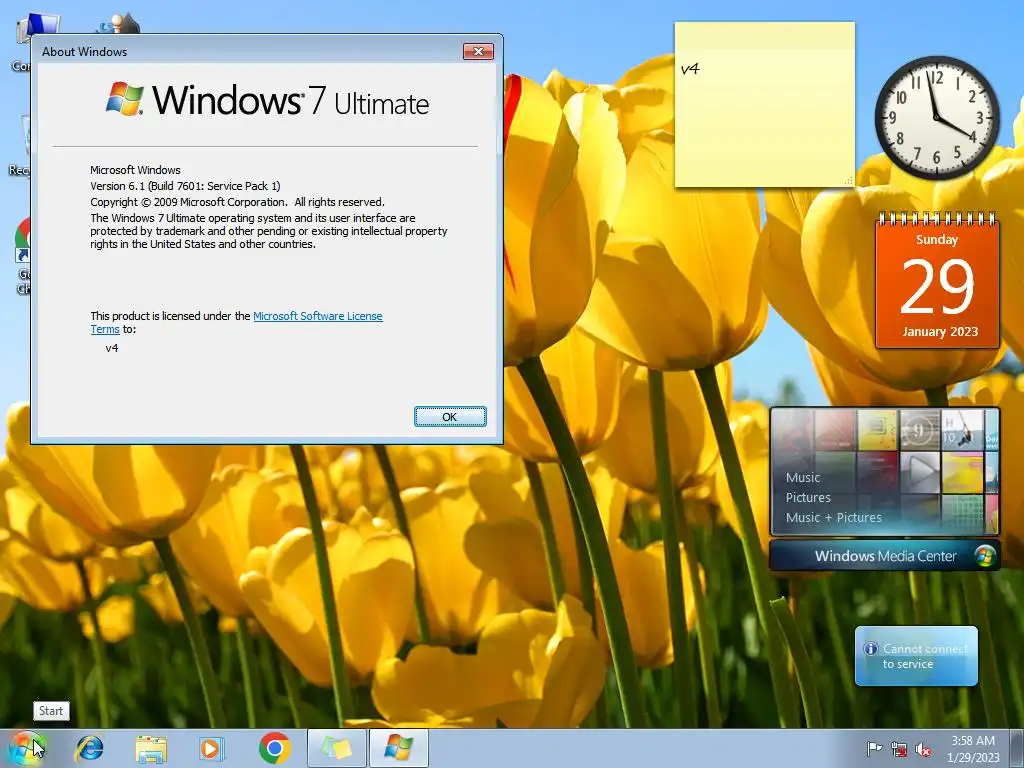Close the About Windows dialog

point(478,51)
